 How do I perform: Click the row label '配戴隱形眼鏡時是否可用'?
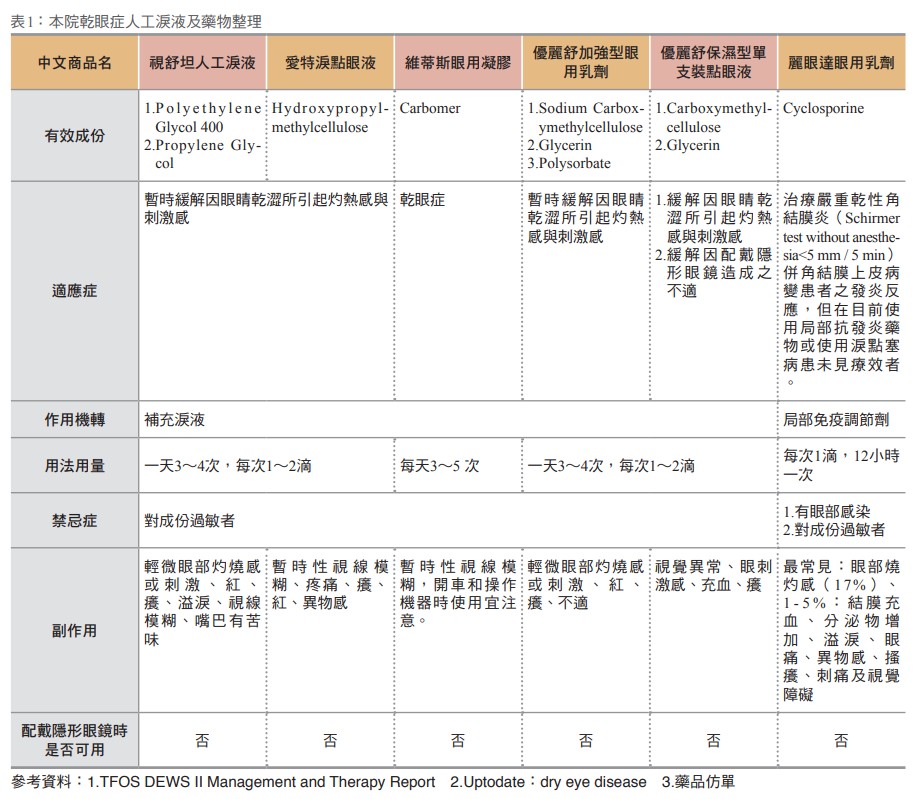click(x=74, y=740)
